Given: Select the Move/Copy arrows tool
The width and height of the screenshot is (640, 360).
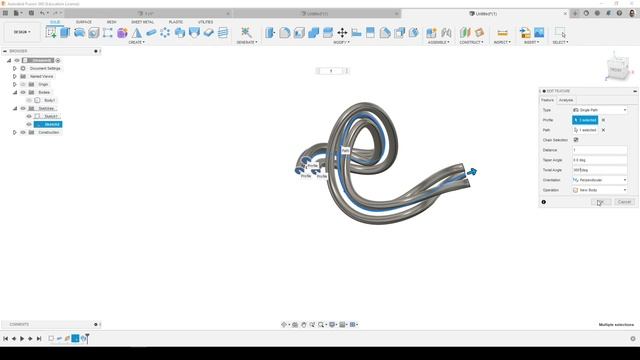Looking at the screenshot, I should [x=342, y=33].
